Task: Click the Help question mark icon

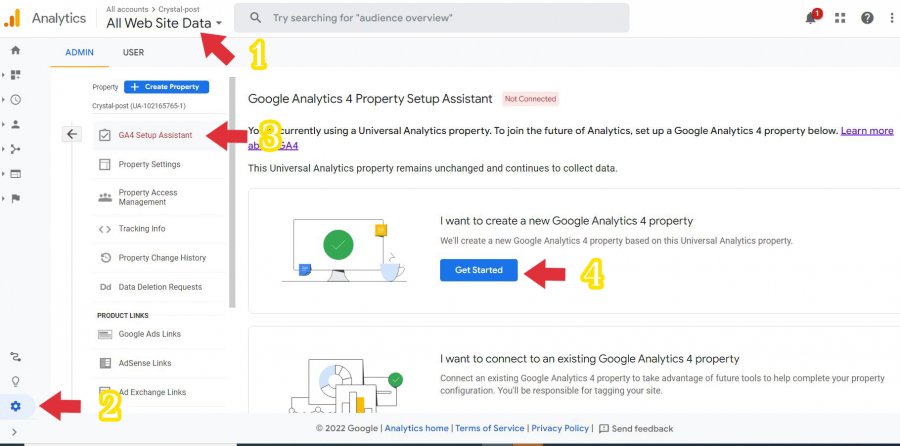Action: [867, 18]
